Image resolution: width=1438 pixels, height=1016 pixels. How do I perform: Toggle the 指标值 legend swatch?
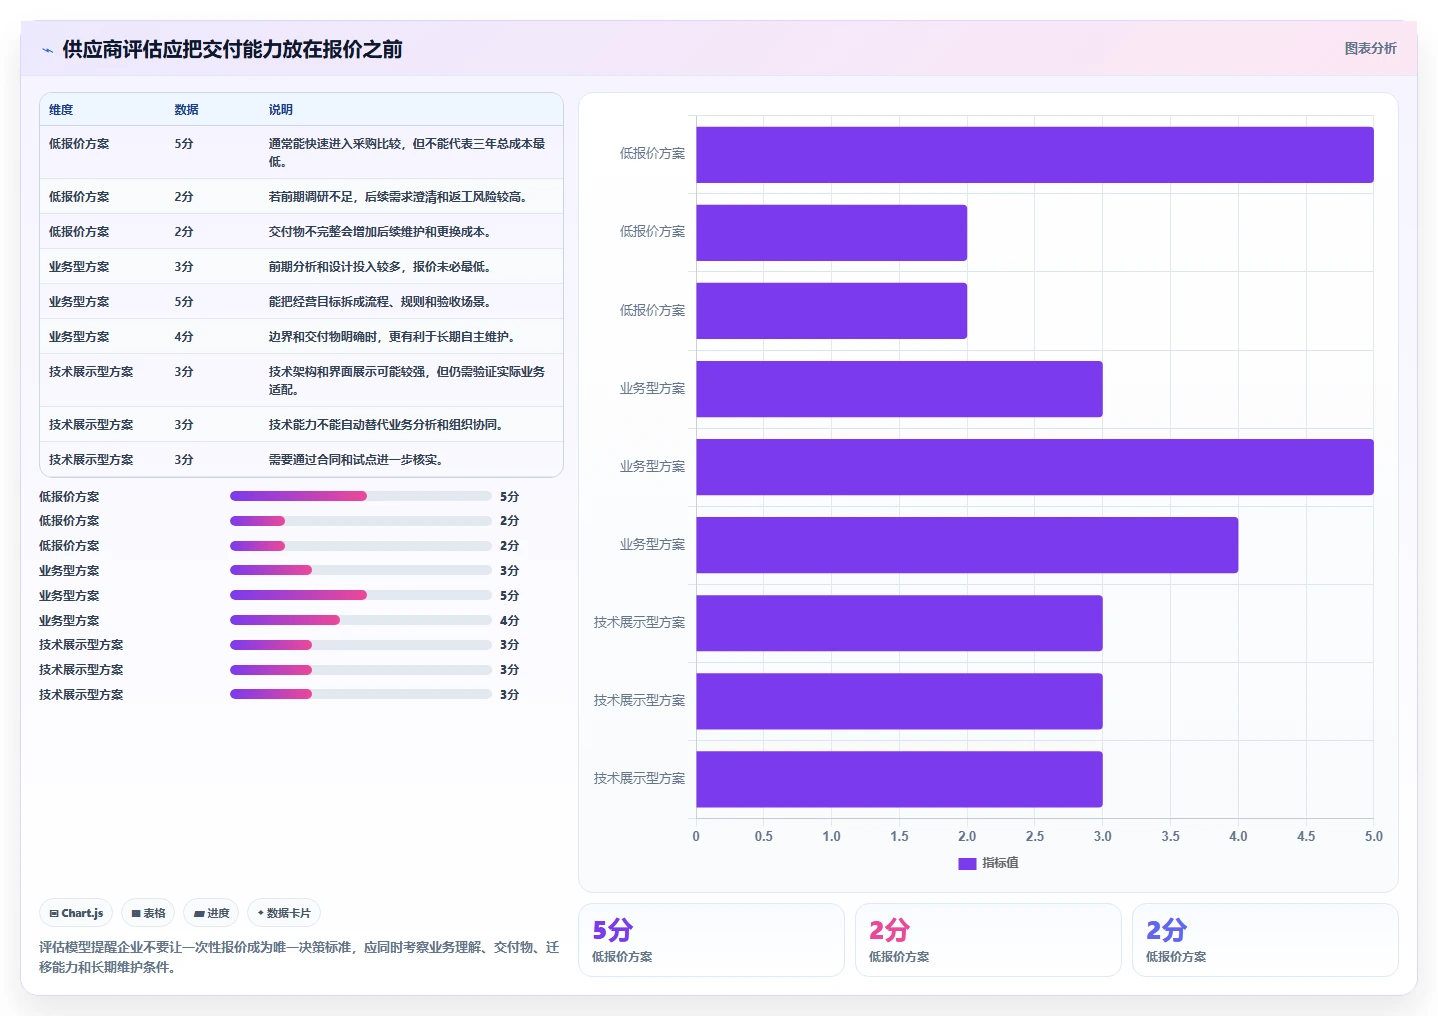[x=967, y=863]
